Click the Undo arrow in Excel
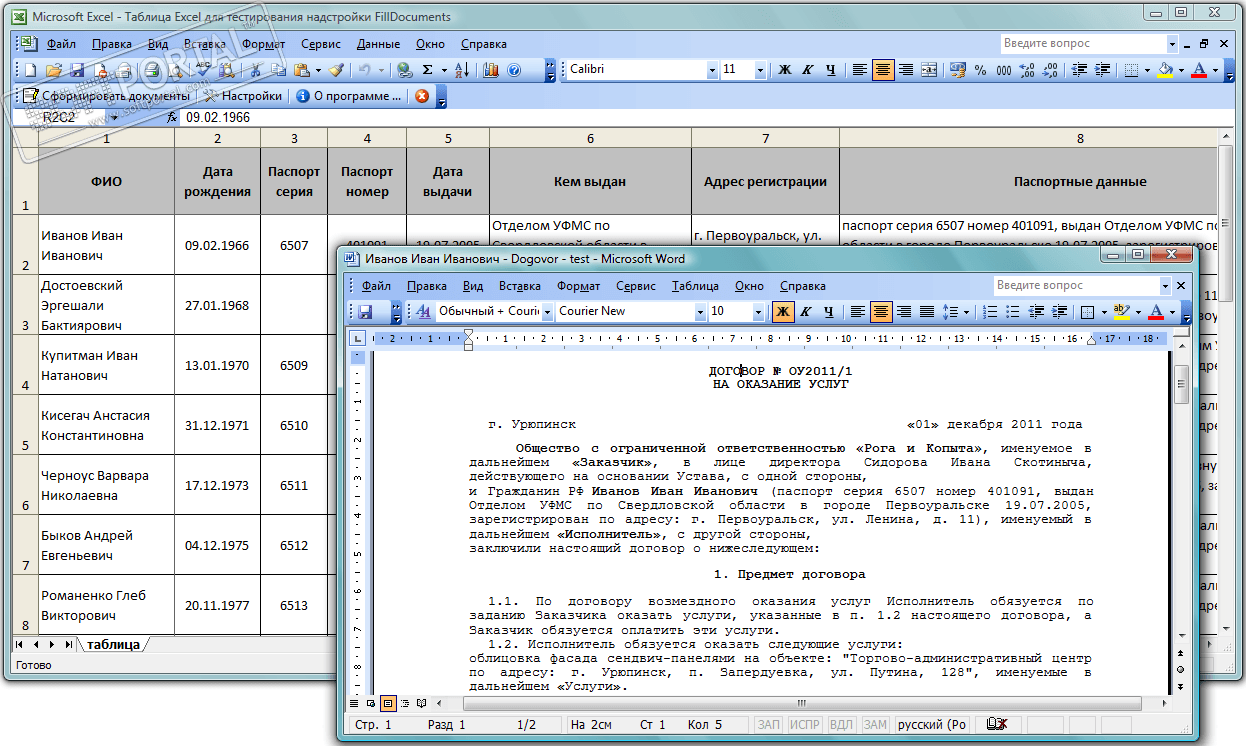 coord(364,70)
